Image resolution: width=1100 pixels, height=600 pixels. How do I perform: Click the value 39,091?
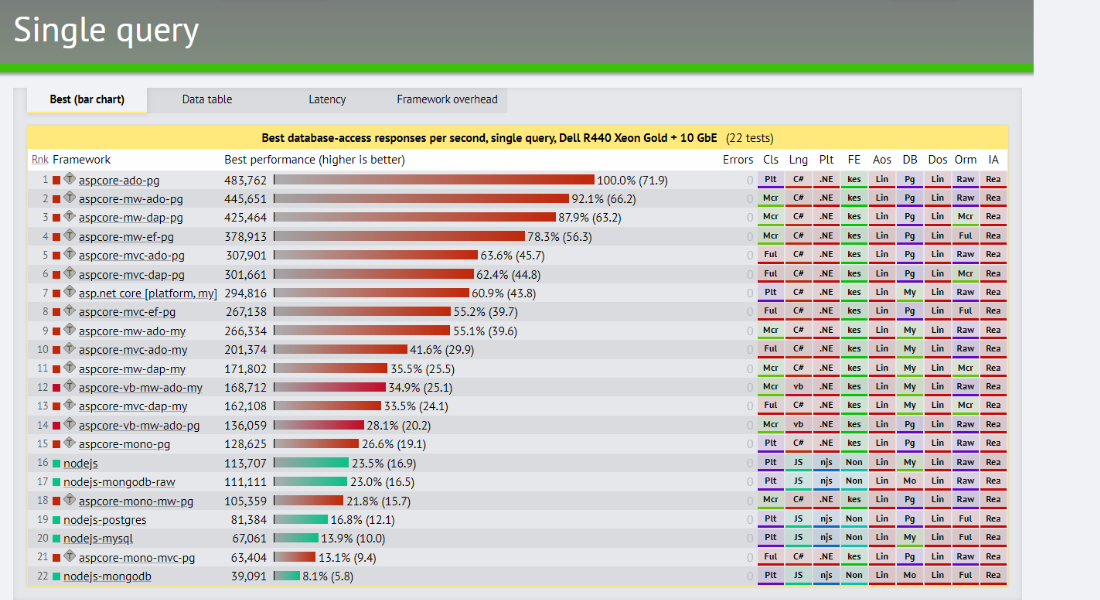point(248,577)
